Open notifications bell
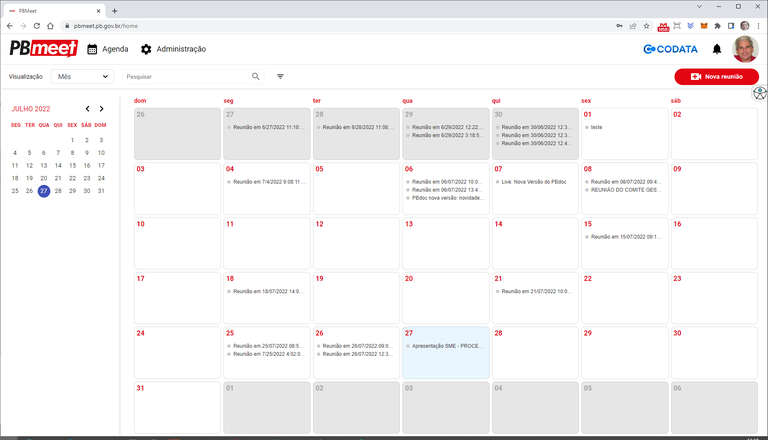Viewport: 768px width, 440px height. click(x=717, y=49)
